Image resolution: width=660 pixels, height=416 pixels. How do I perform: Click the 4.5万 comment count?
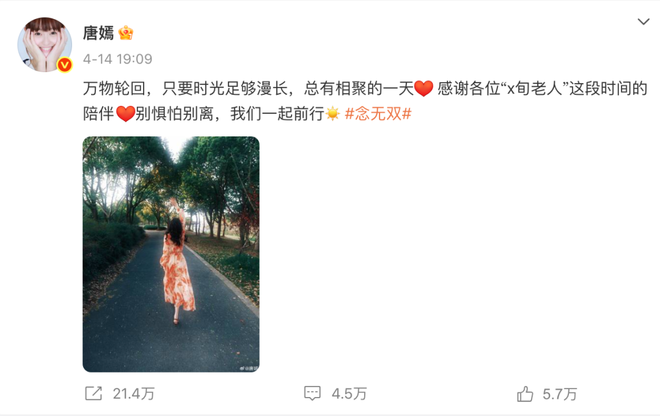tap(349, 394)
